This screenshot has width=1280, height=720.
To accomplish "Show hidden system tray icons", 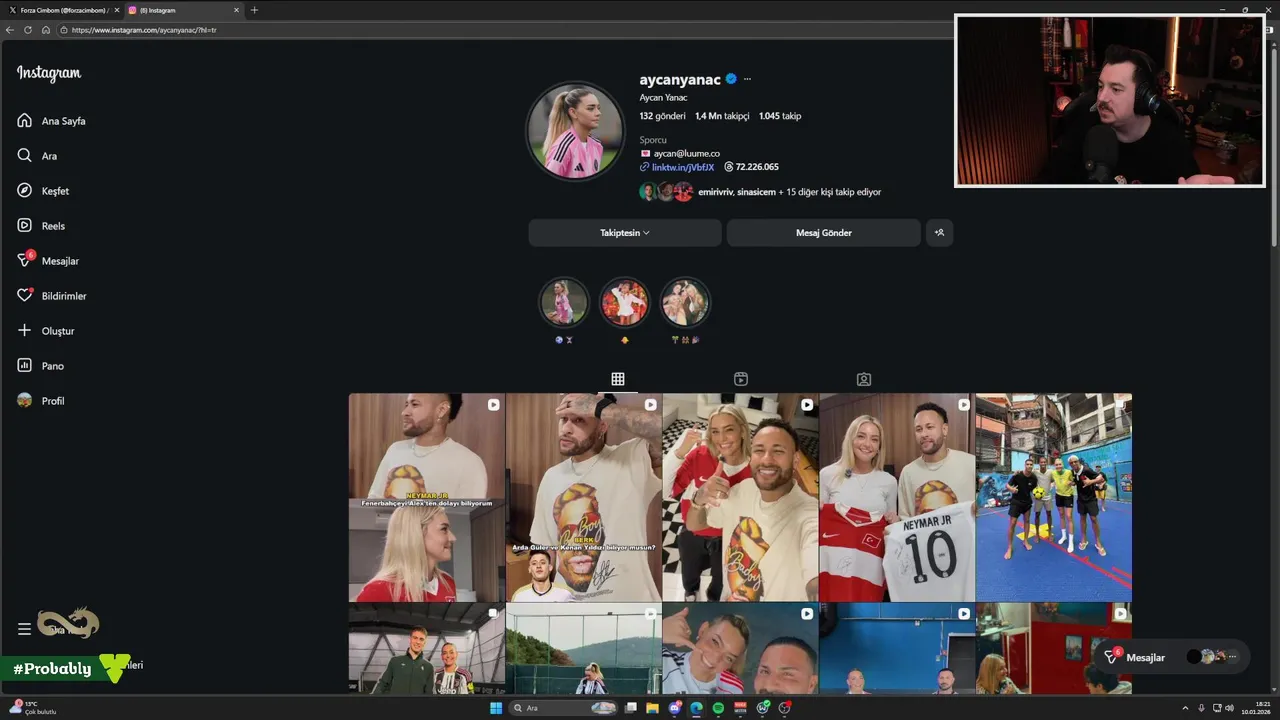I will (x=1185, y=708).
